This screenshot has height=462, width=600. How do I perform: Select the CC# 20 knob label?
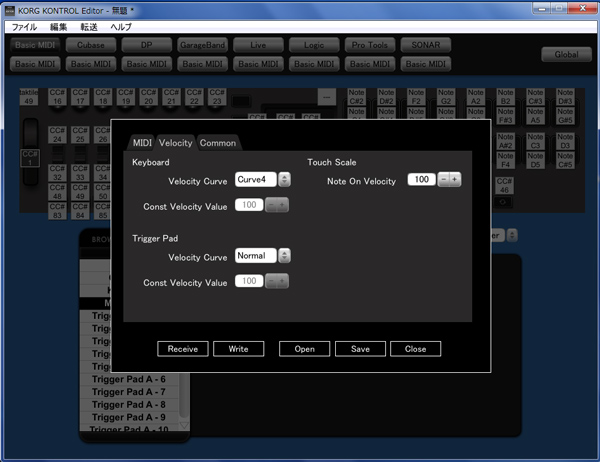pyautogui.click(x=148, y=97)
